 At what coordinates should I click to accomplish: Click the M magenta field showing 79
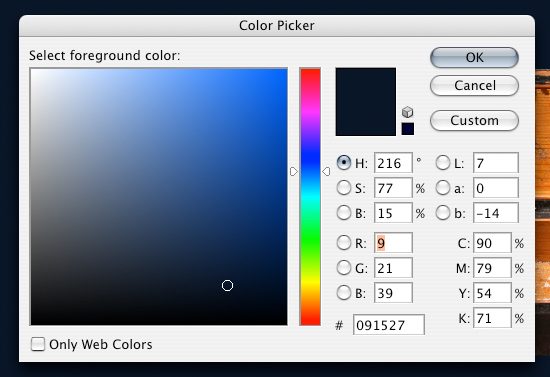[x=492, y=268]
